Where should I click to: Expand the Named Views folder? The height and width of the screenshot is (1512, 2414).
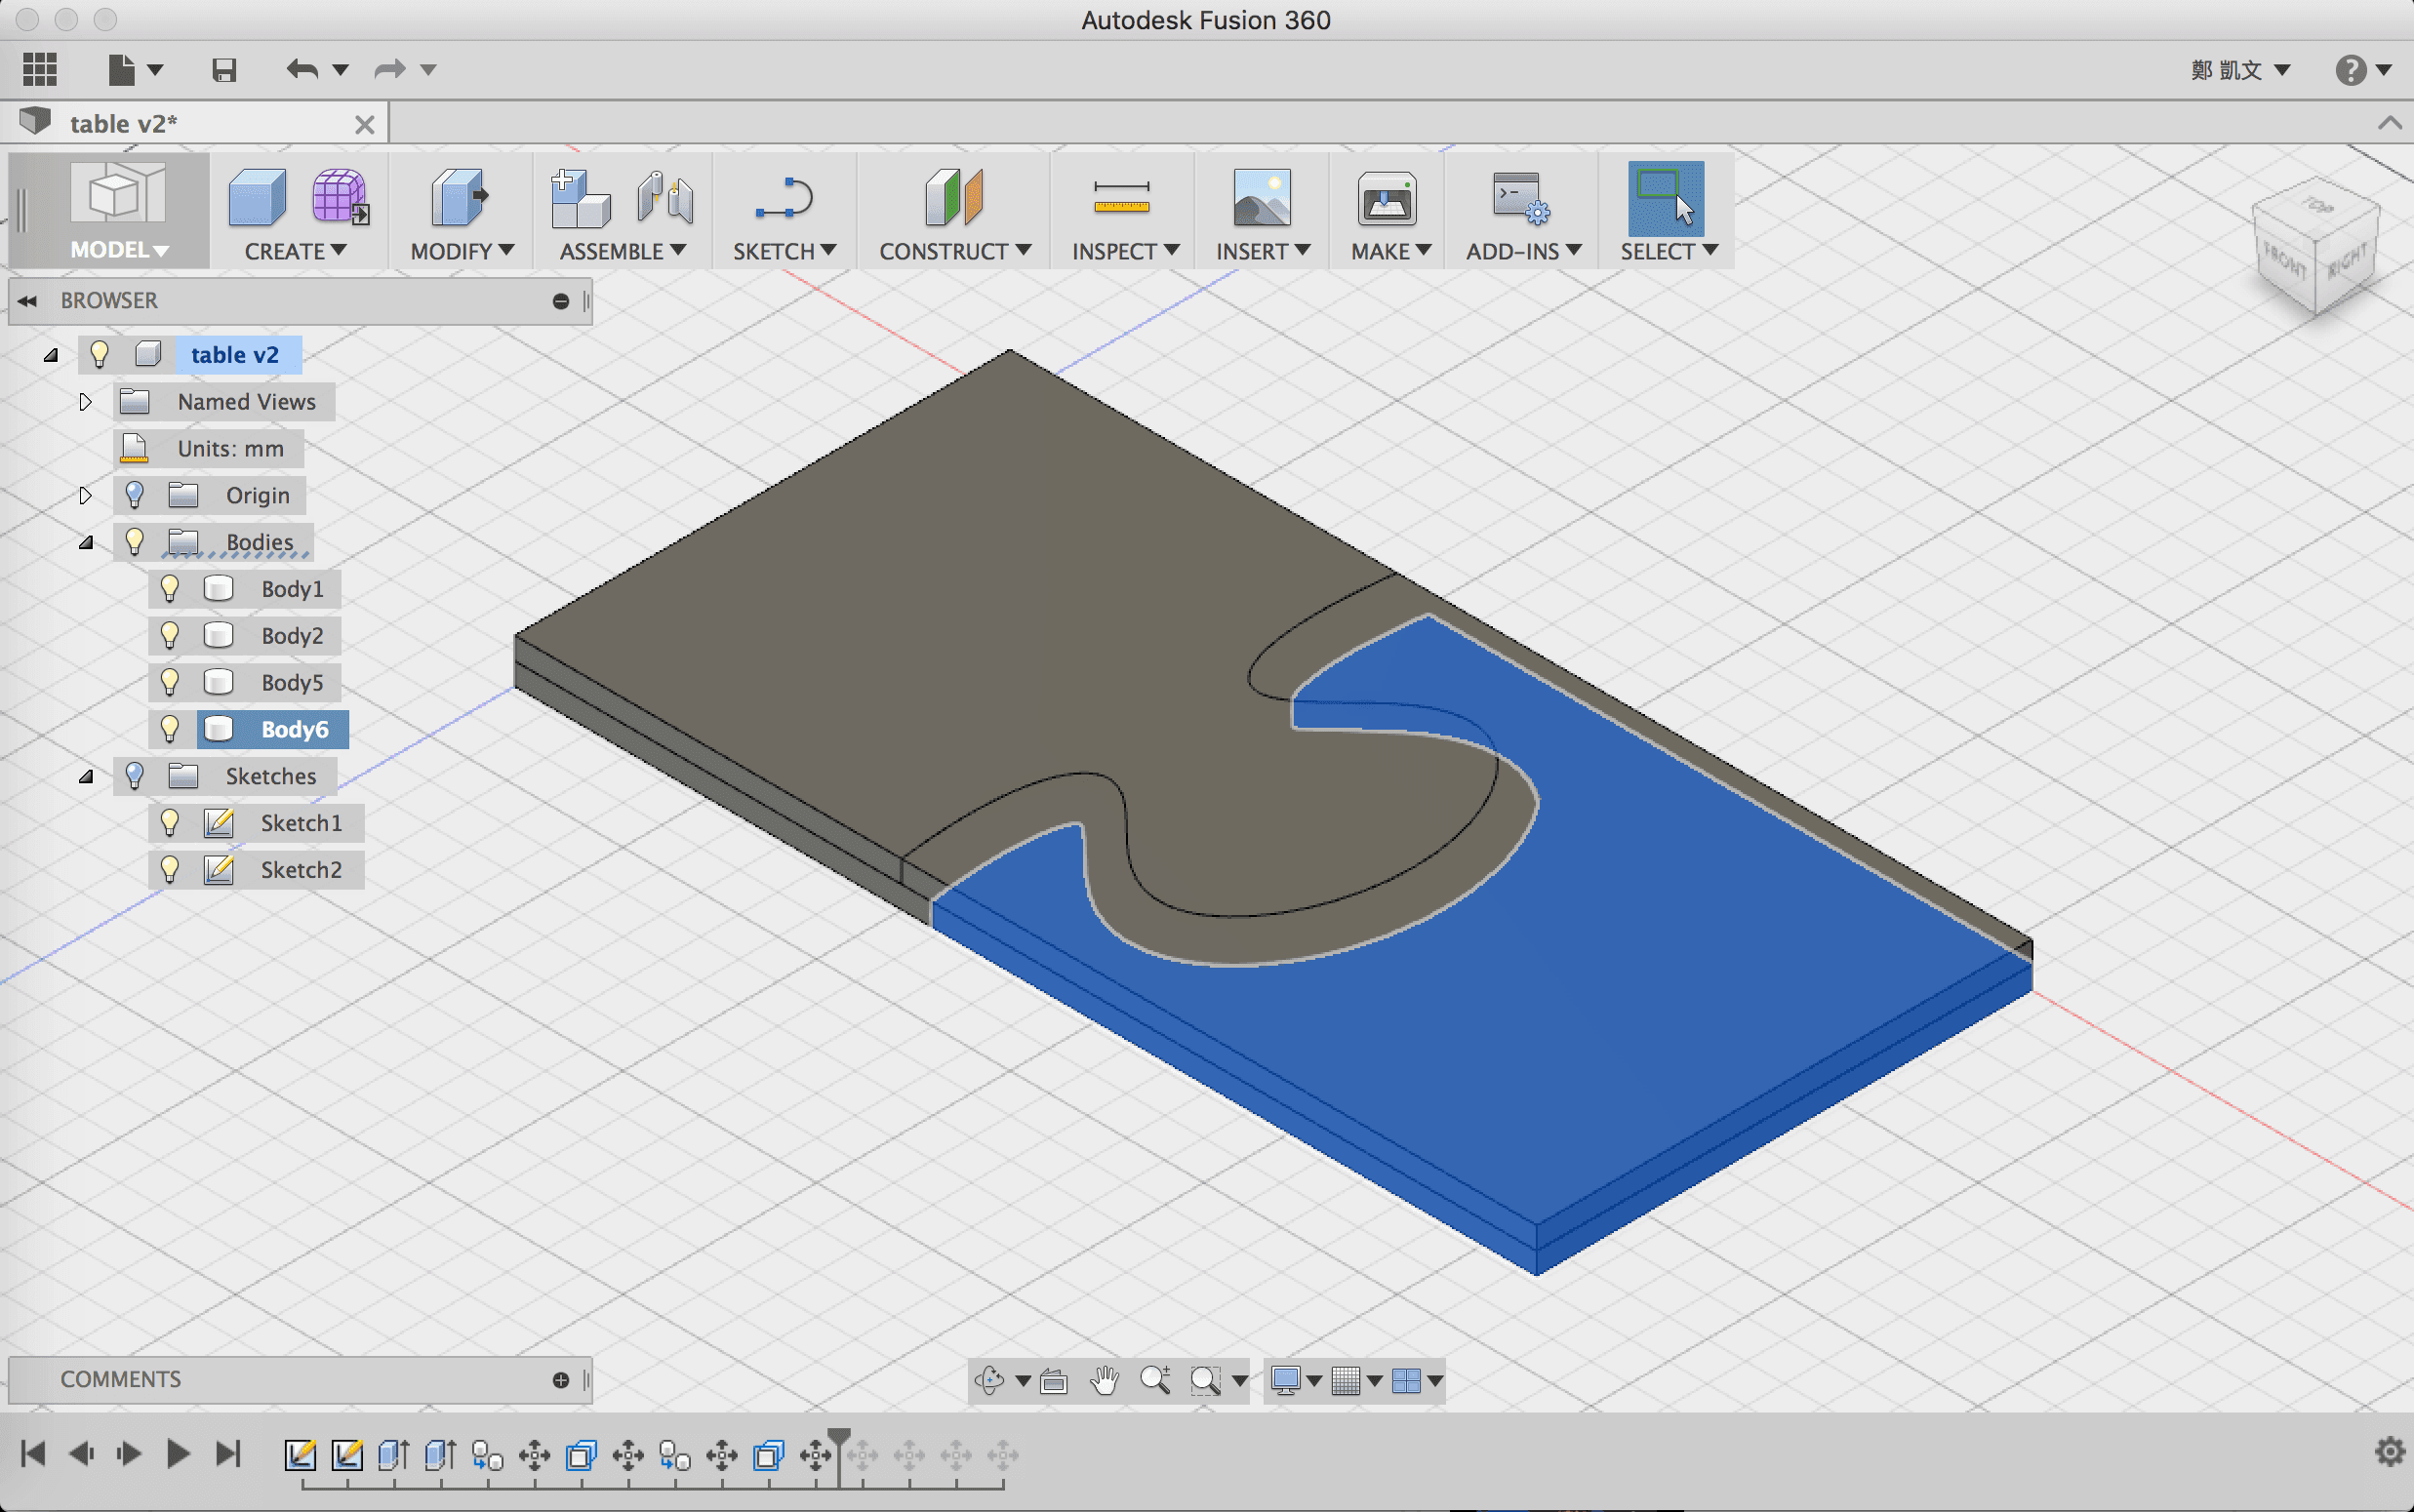pyautogui.click(x=85, y=402)
